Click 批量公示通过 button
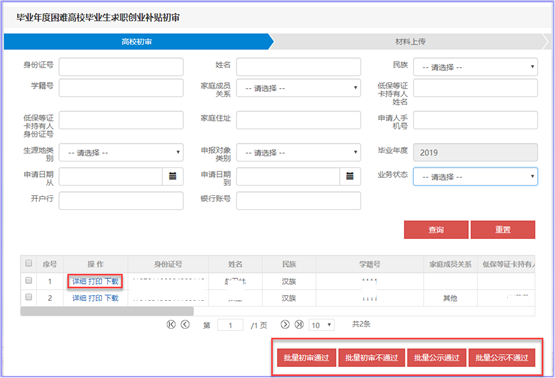 pos(437,357)
